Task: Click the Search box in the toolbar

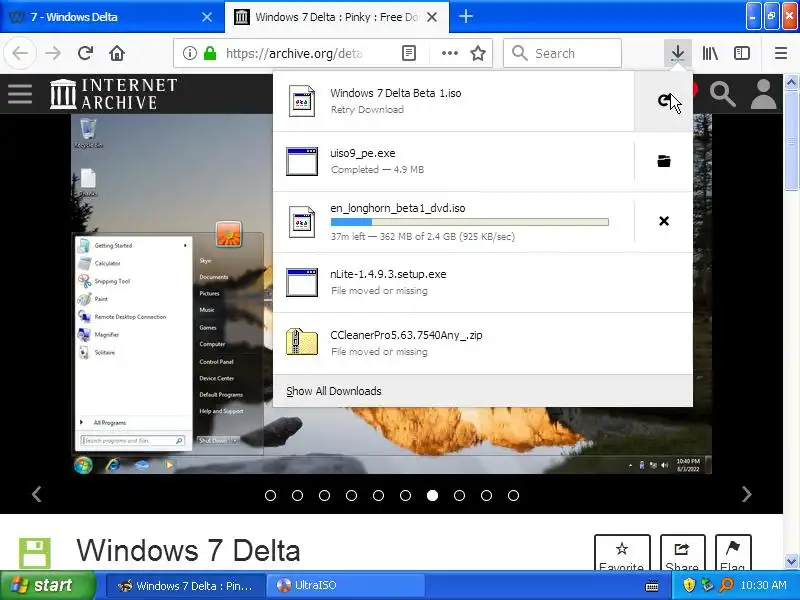Action: (x=562, y=53)
